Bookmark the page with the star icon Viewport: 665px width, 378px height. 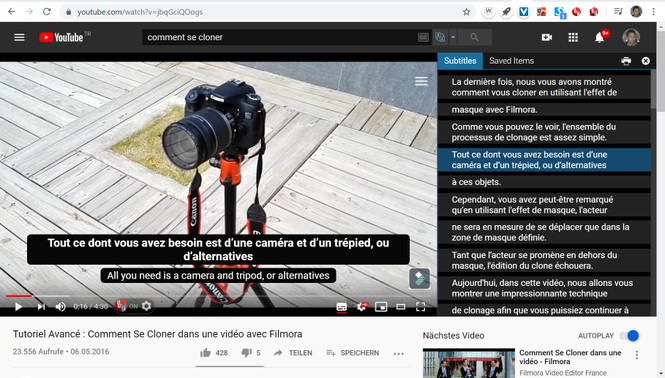click(x=467, y=12)
